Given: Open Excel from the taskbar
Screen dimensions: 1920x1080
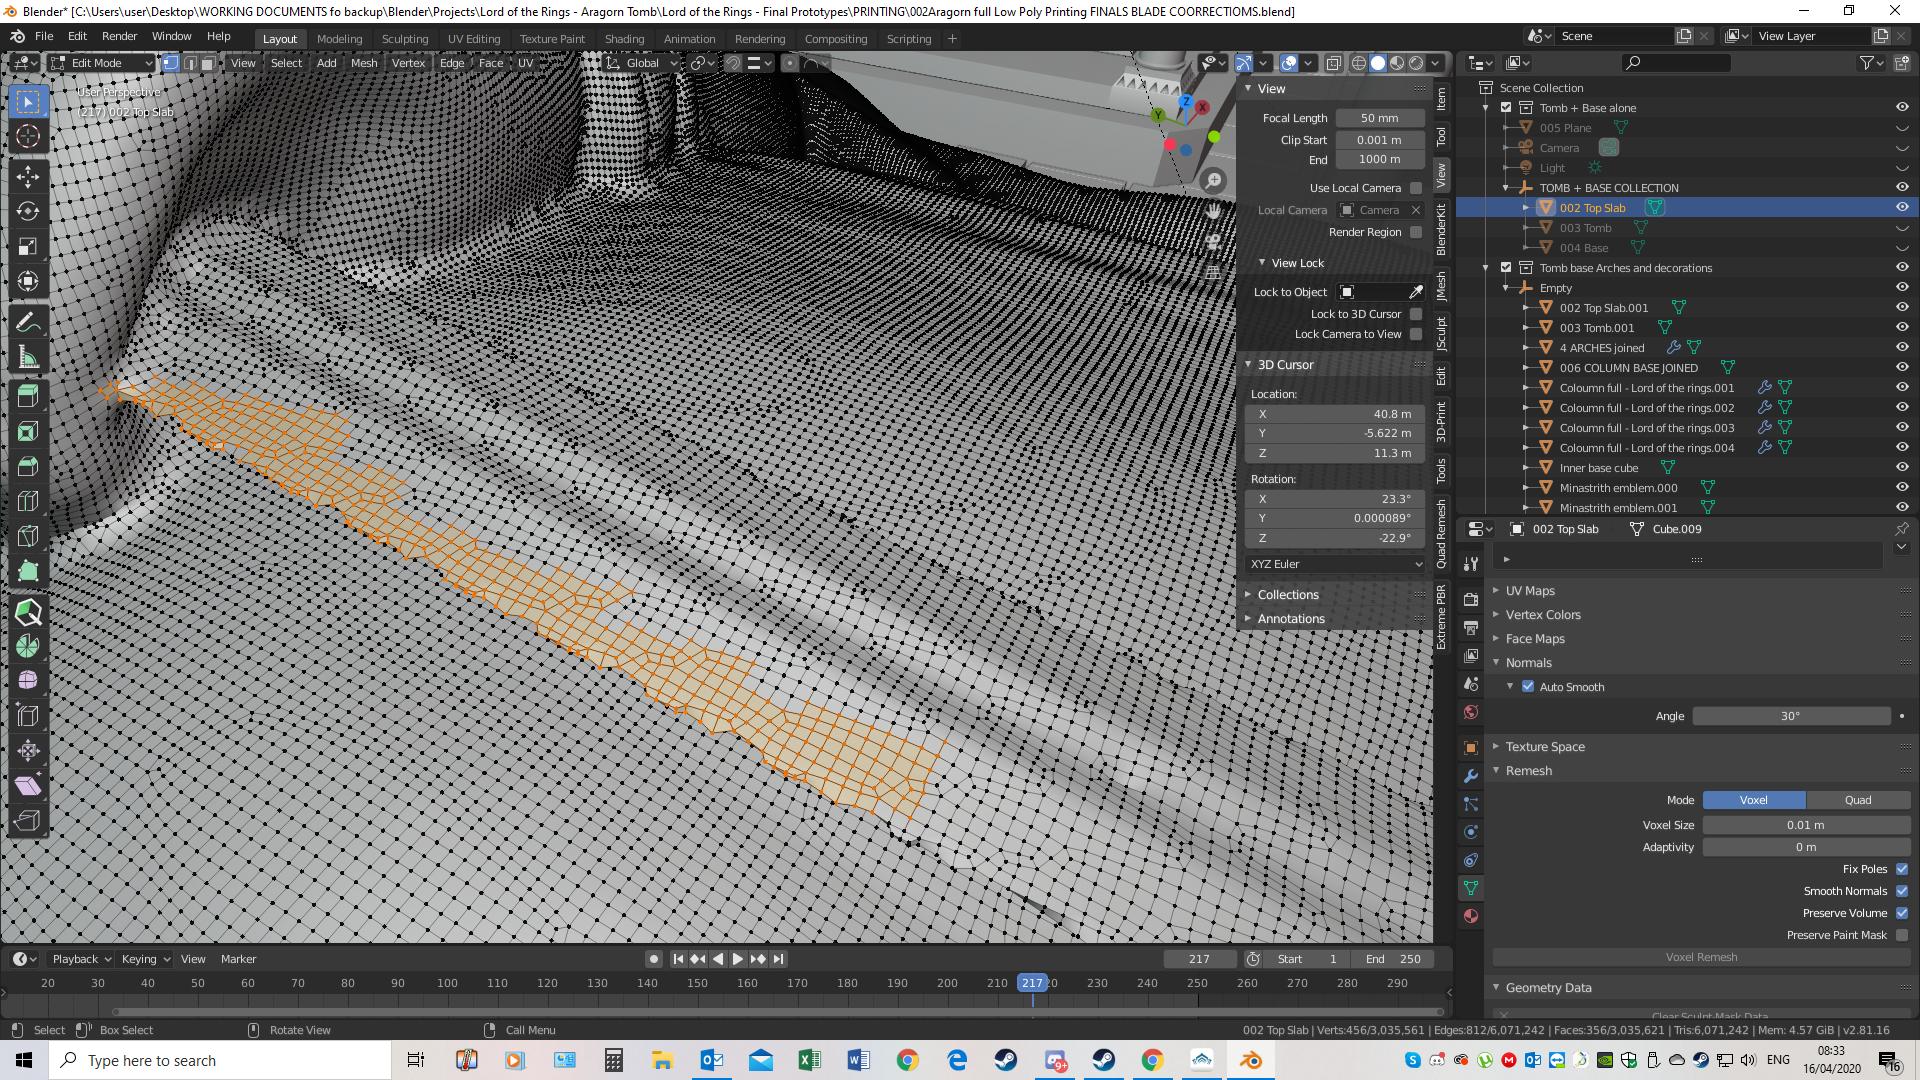Looking at the screenshot, I should [x=809, y=1060].
